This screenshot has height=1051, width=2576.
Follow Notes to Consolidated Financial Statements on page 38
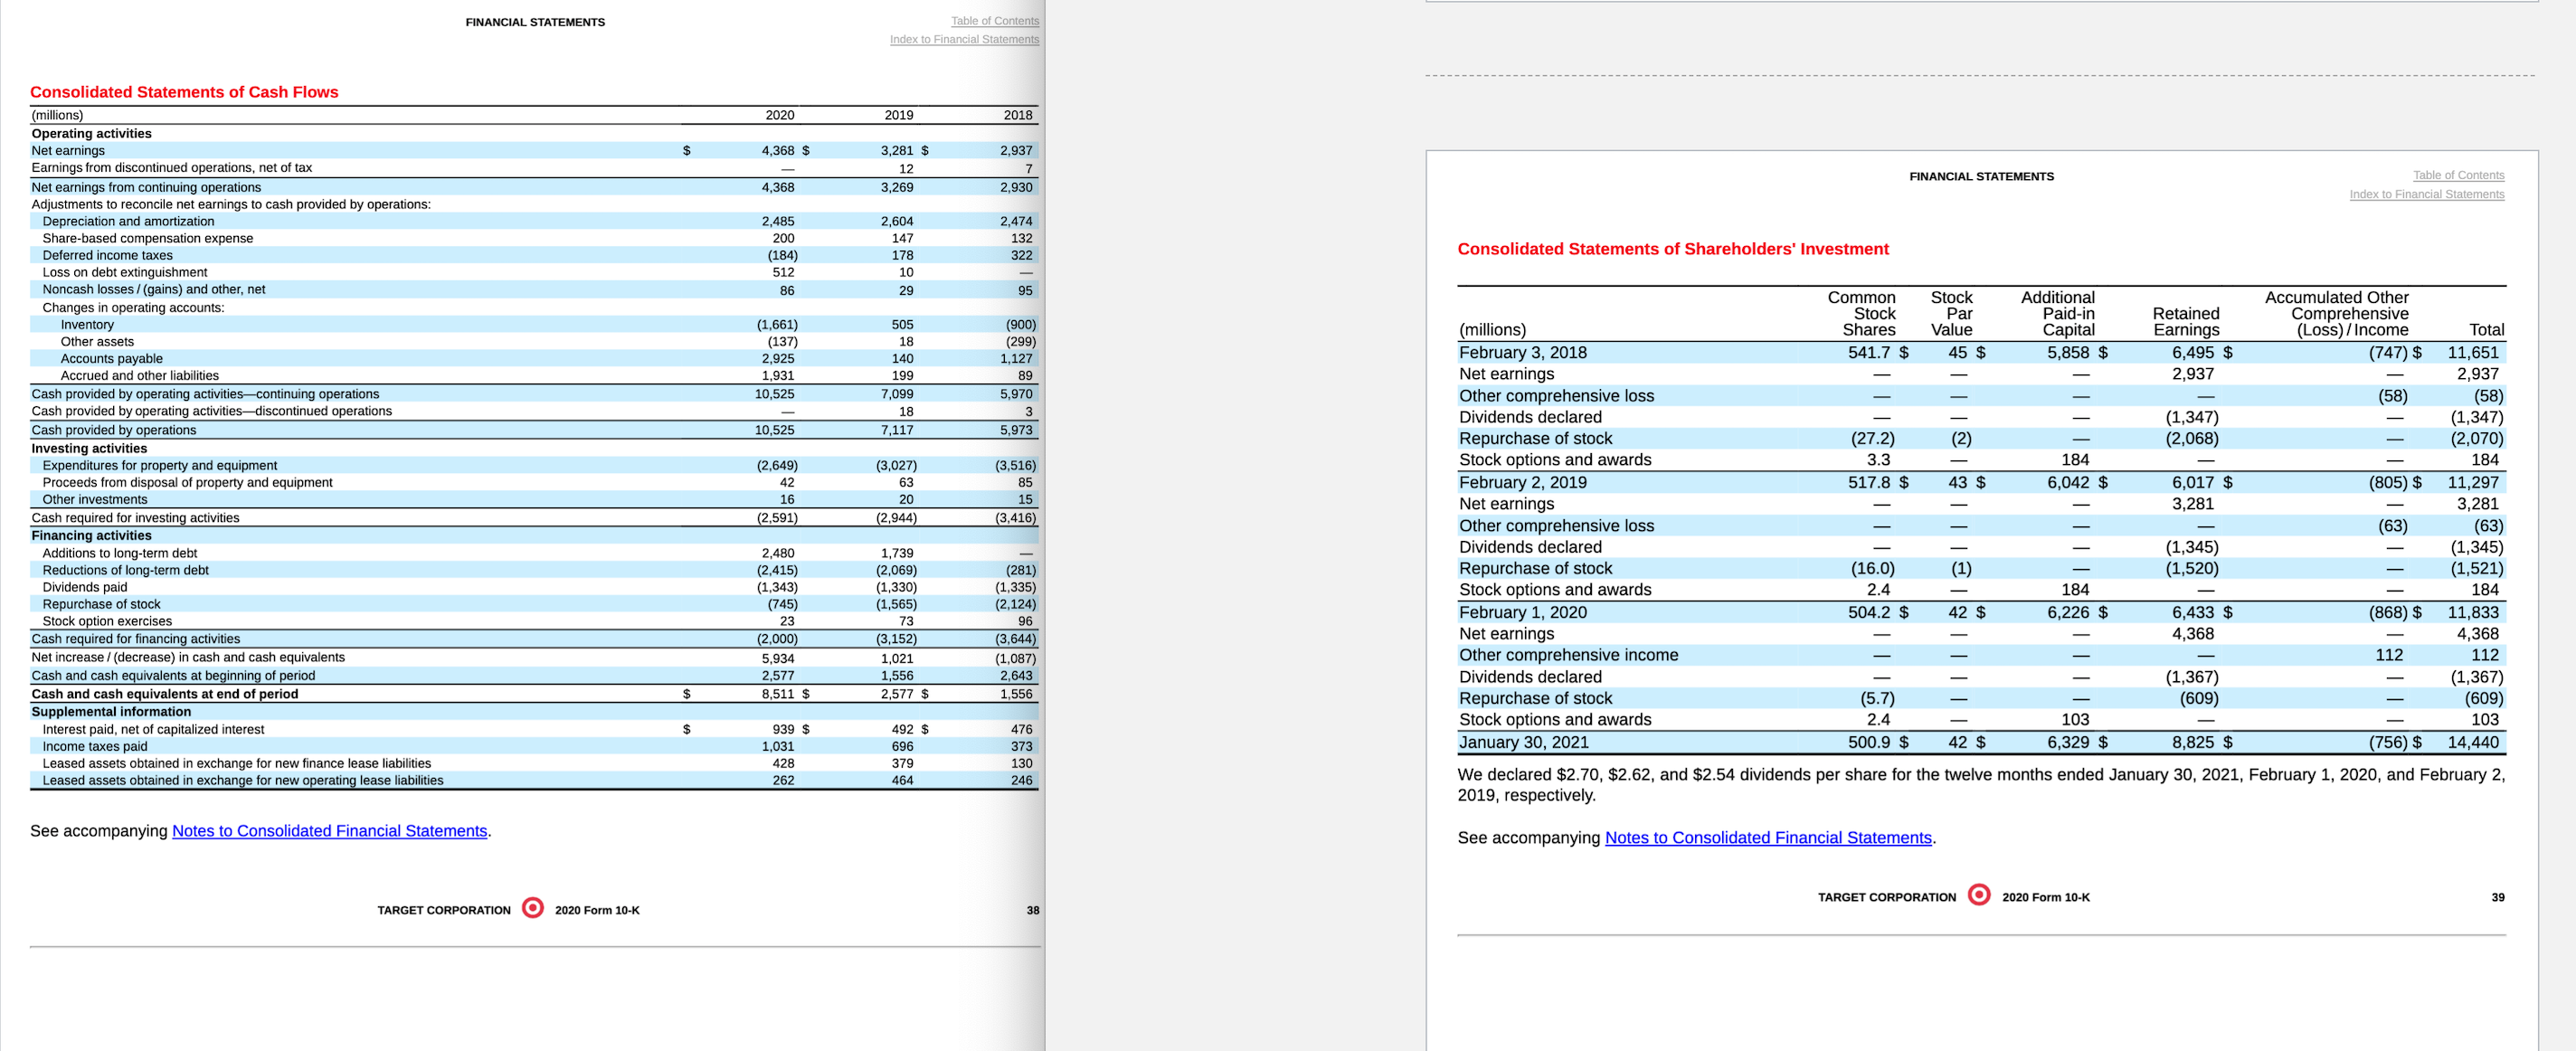click(x=328, y=830)
